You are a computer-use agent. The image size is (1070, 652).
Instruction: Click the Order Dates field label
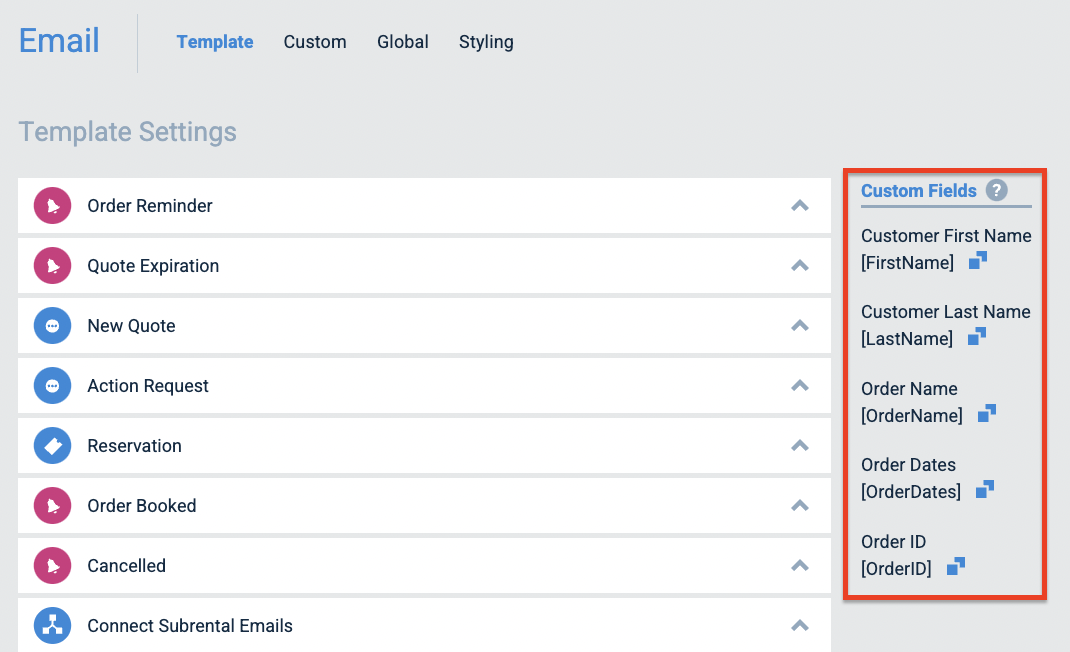pyautogui.click(x=908, y=464)
